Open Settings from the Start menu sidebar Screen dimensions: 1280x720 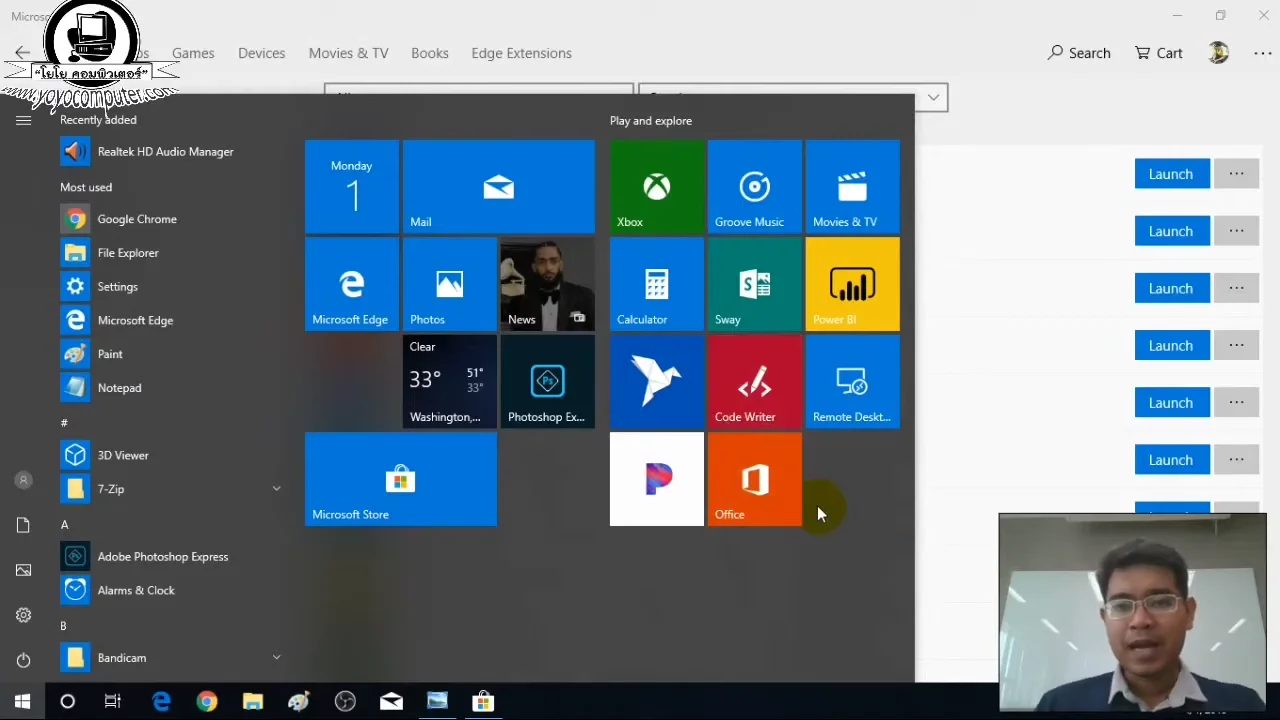click(x=117, y=286)
